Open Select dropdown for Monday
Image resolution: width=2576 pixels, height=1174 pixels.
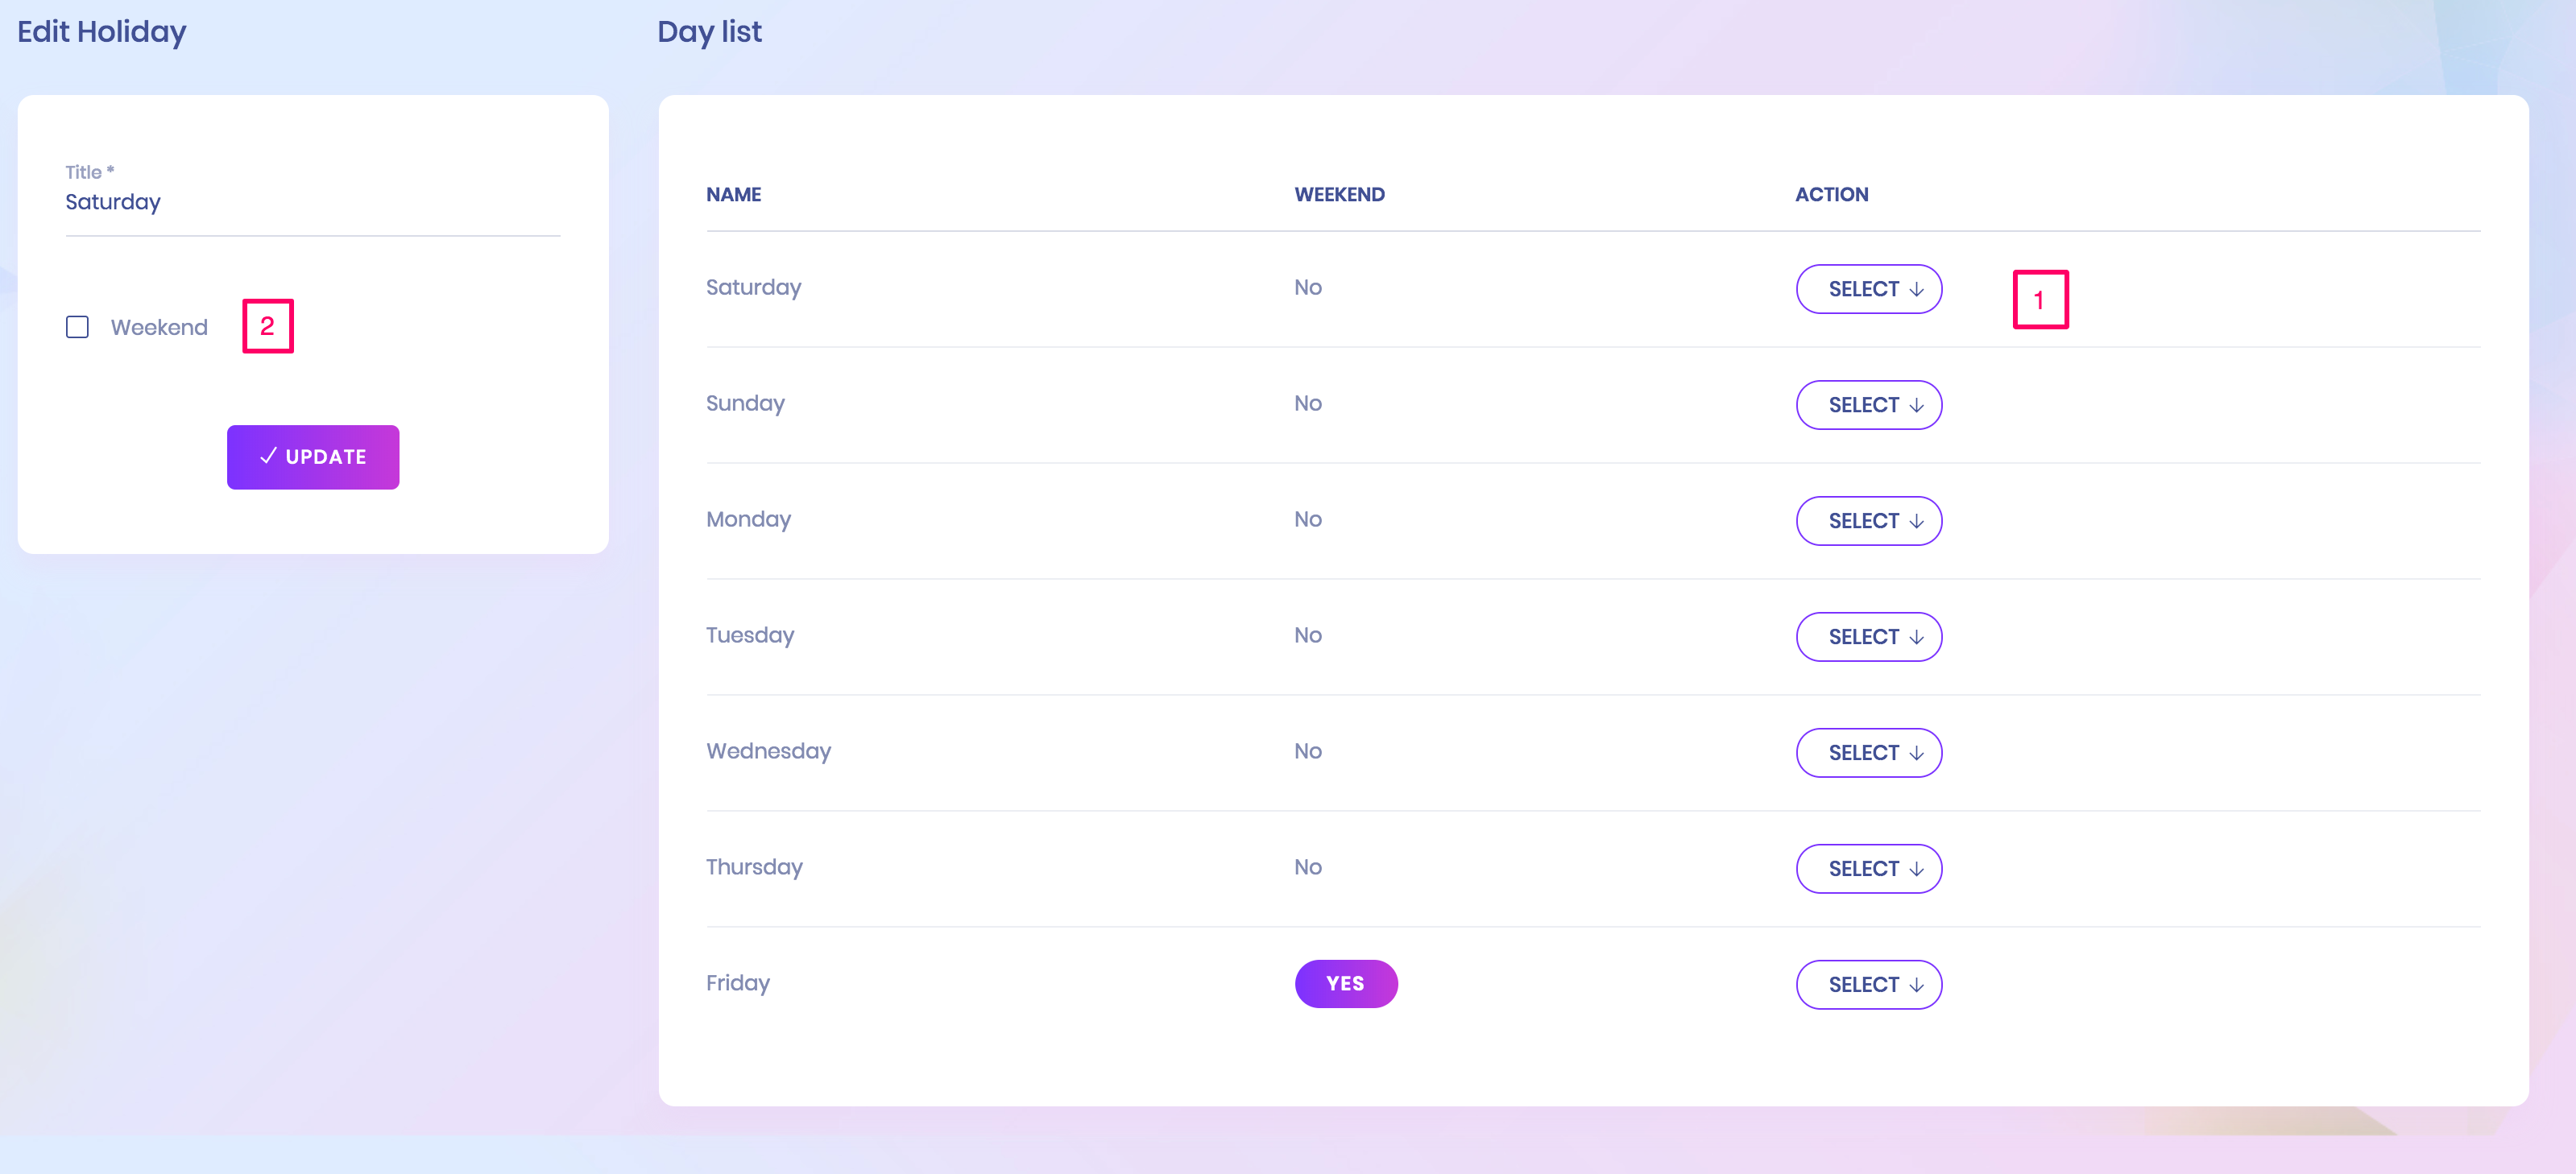coord(1868,521)
